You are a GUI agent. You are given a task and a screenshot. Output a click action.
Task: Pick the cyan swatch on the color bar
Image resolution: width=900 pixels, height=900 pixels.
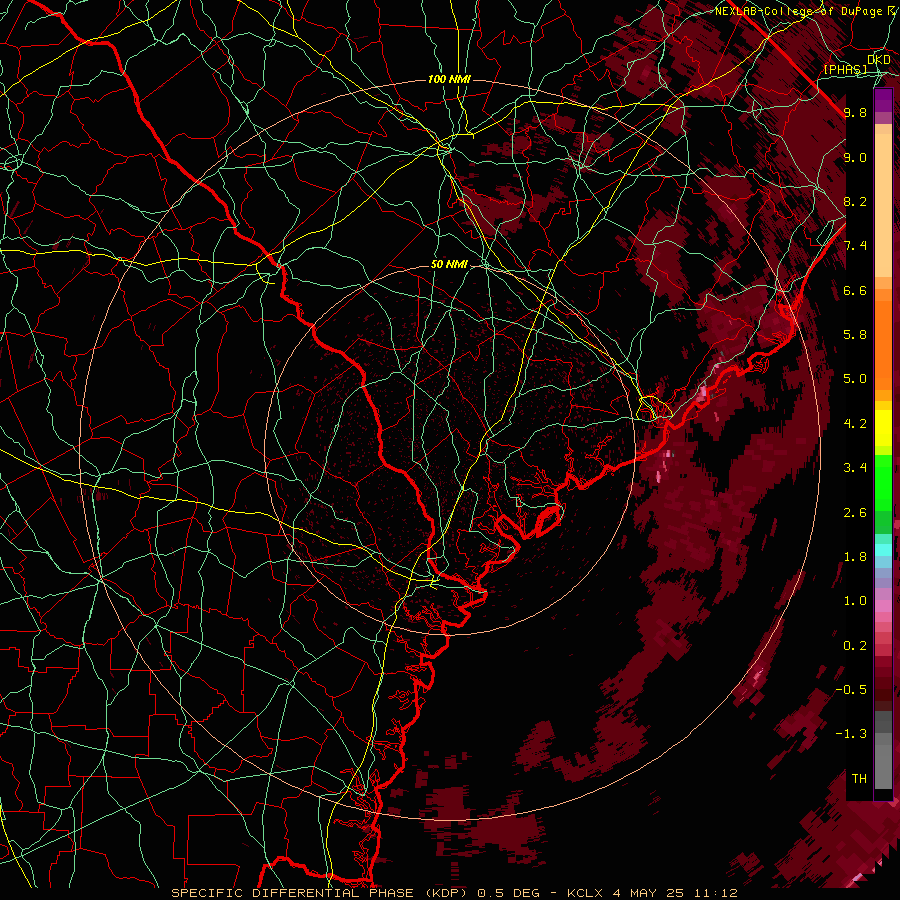pyautogui.click(x=883, y=549)
